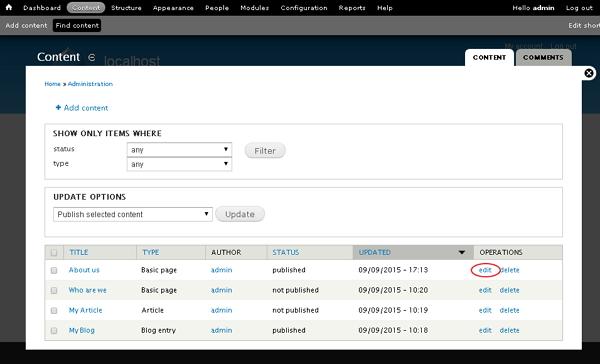Follow the Administration breadcrumb link
600x364 pixels.
tap(90, 84)
